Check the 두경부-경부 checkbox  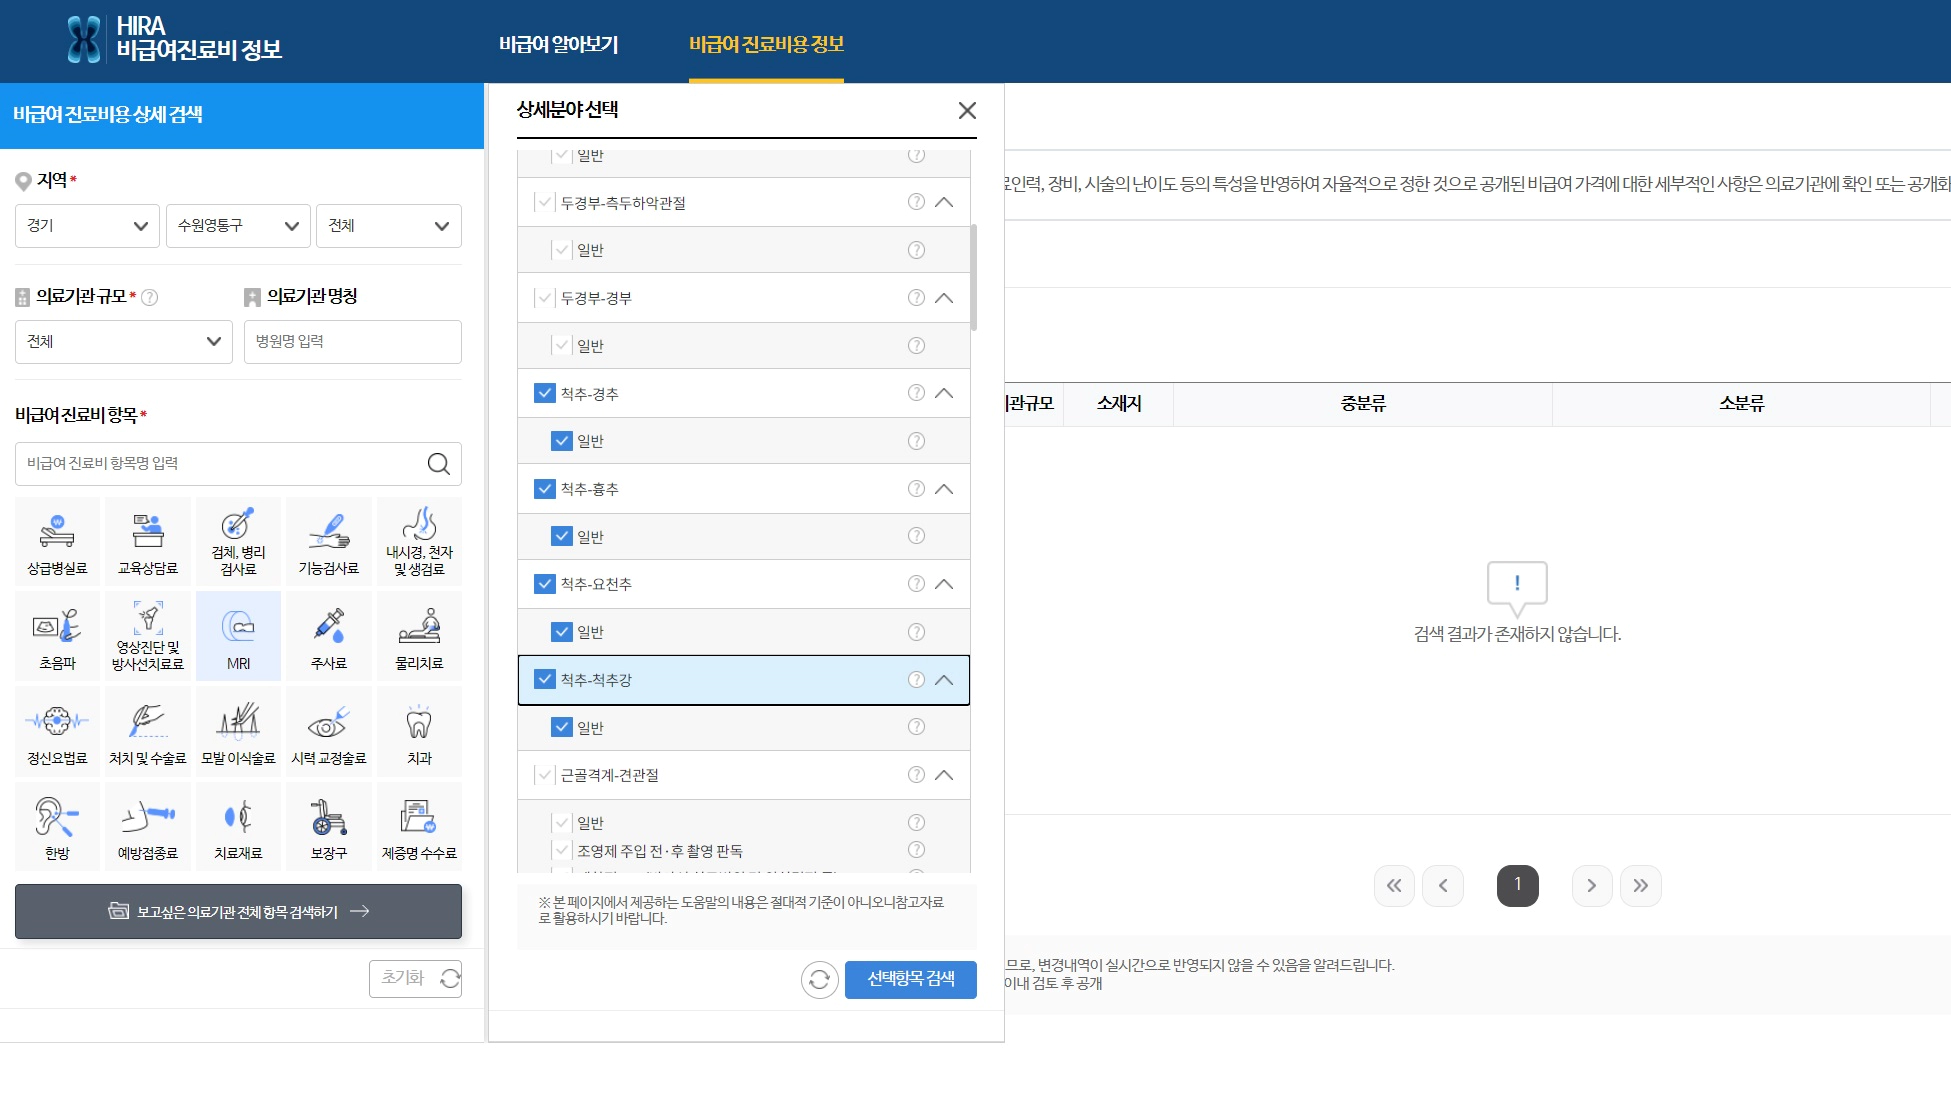(545, 298)
